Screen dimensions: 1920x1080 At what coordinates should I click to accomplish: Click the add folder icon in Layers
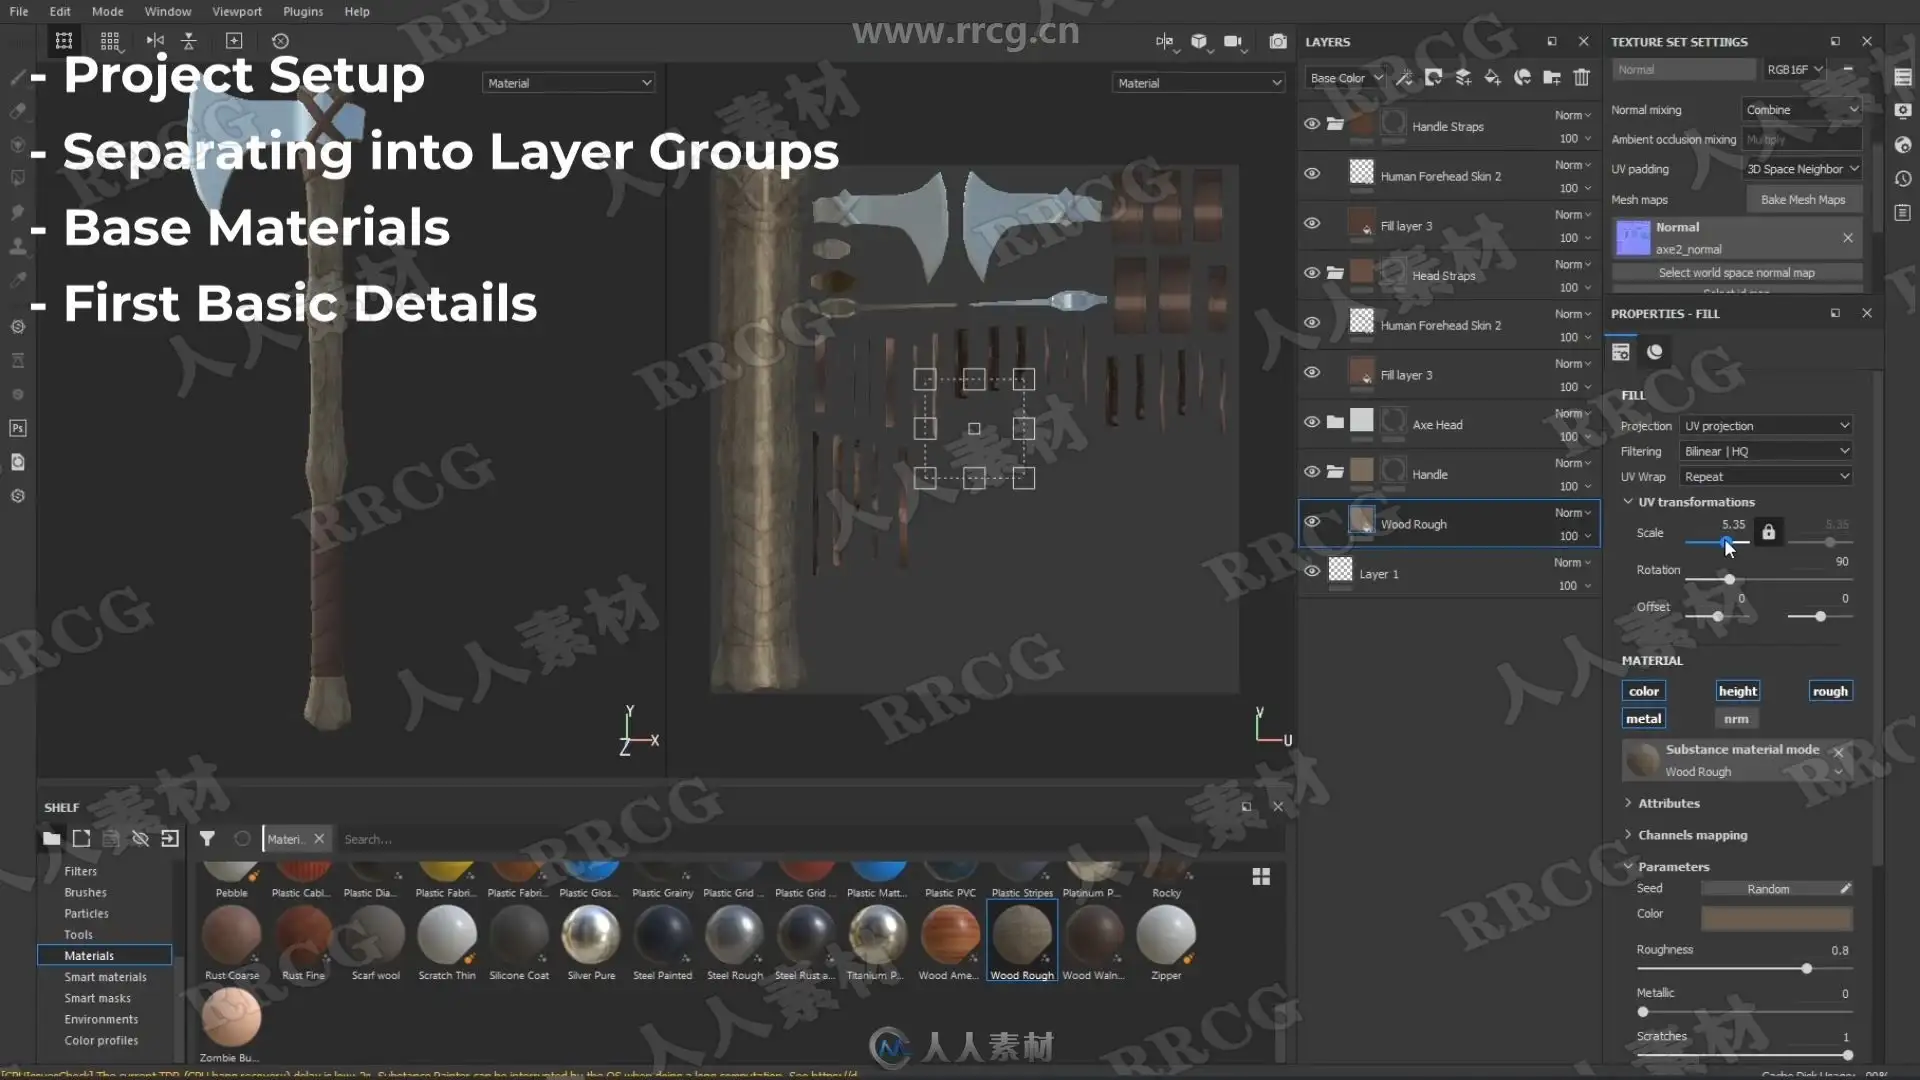pos(1552,78)
